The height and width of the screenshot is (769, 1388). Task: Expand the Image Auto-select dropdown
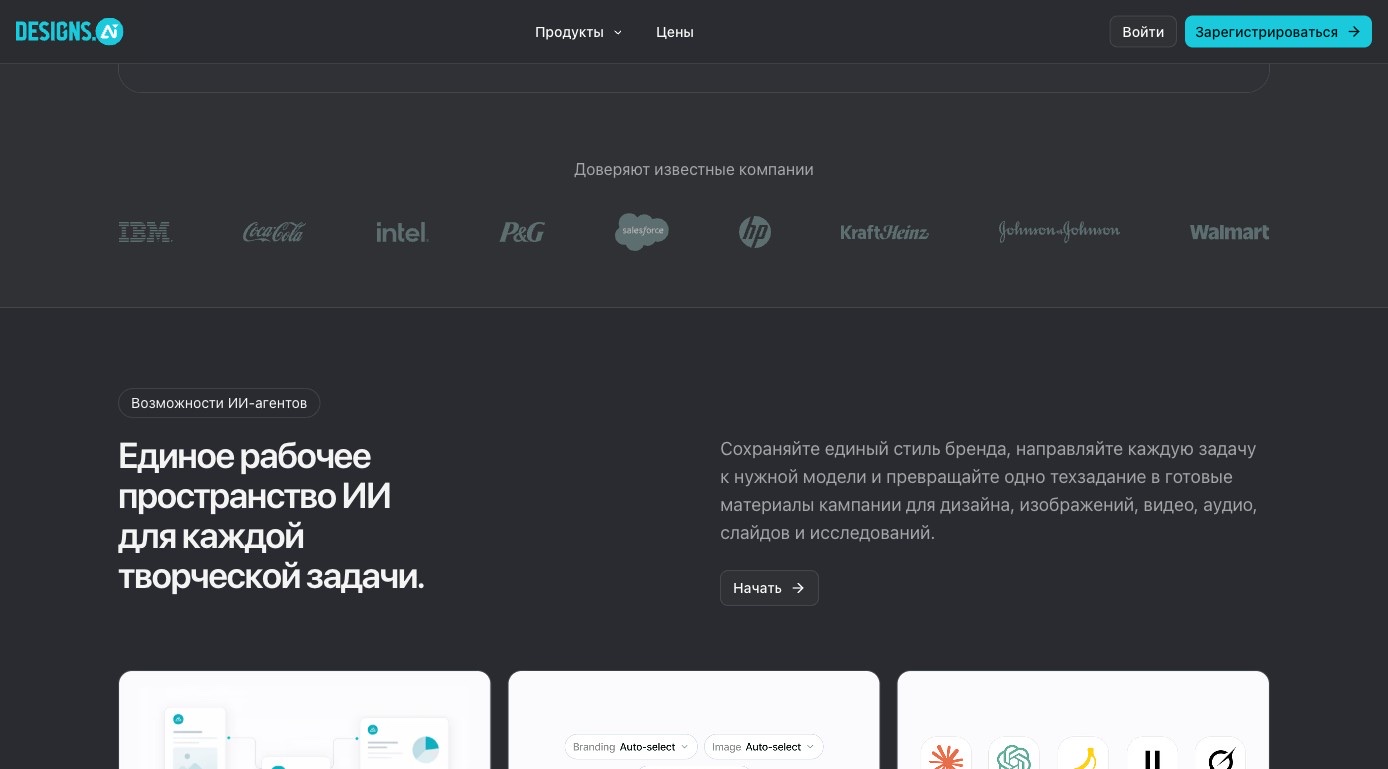coord(764,747)
